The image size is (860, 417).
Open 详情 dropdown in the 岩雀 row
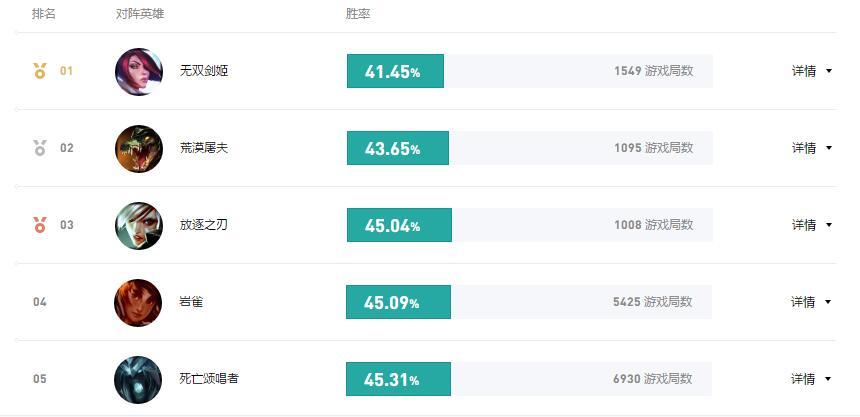point(811,302)
